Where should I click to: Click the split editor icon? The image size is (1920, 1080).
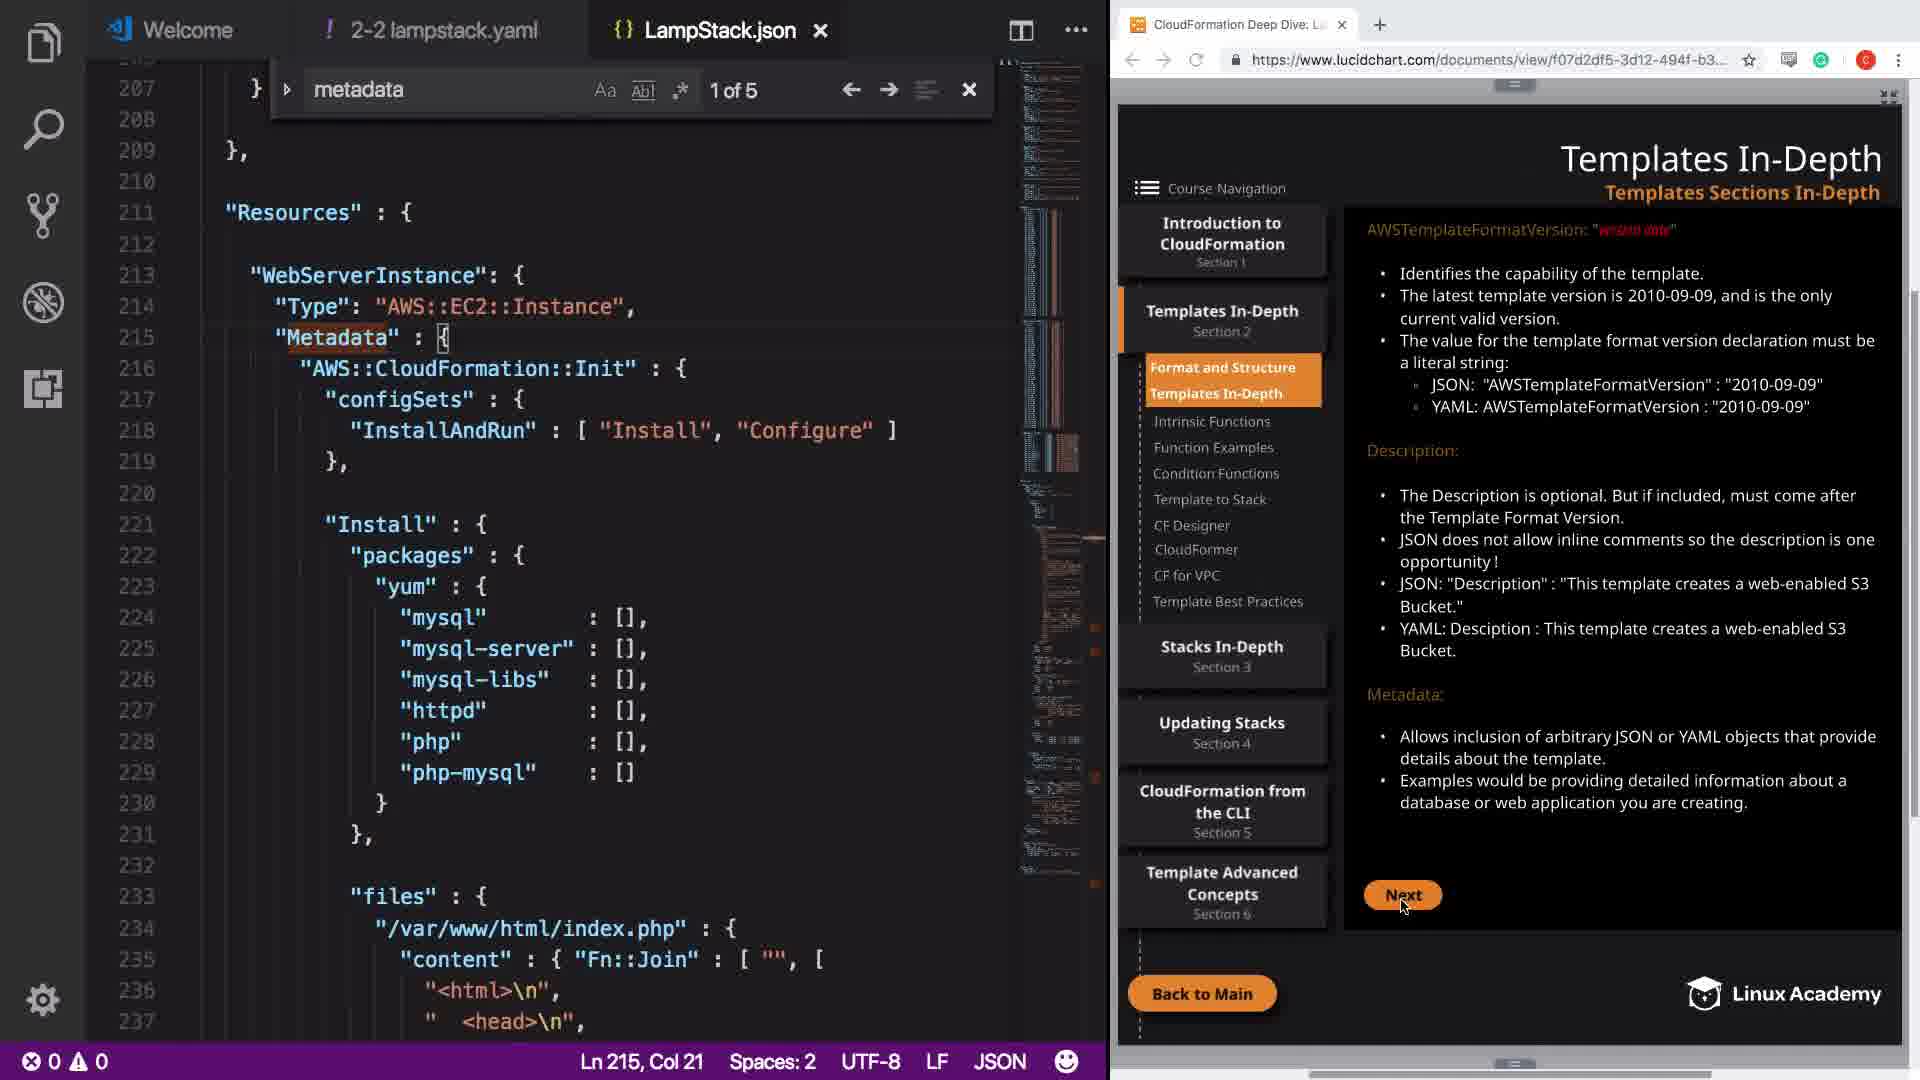pyautogui.click(x=1021, y=30)
